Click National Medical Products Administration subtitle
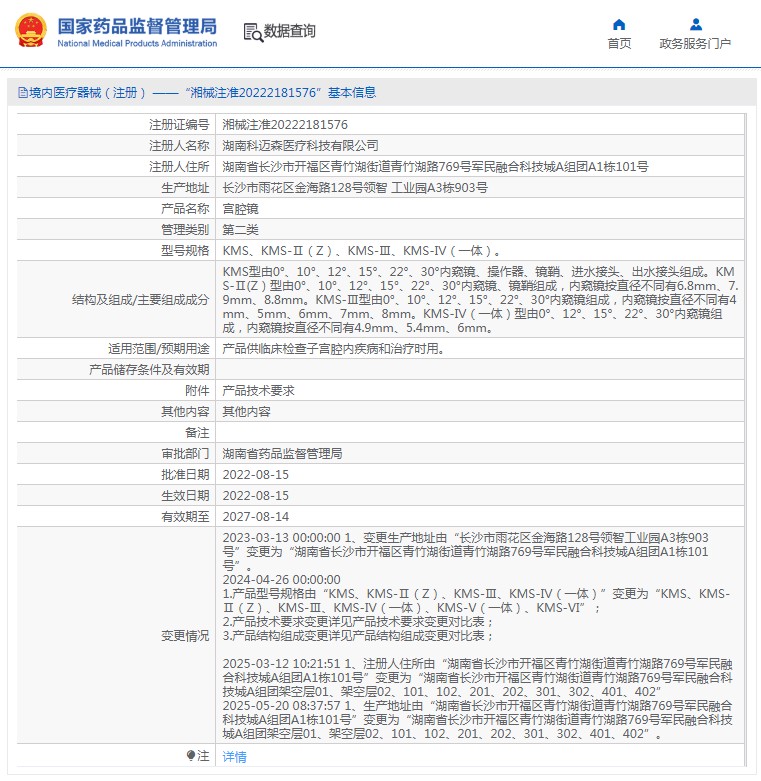 (x=137, y=43)
